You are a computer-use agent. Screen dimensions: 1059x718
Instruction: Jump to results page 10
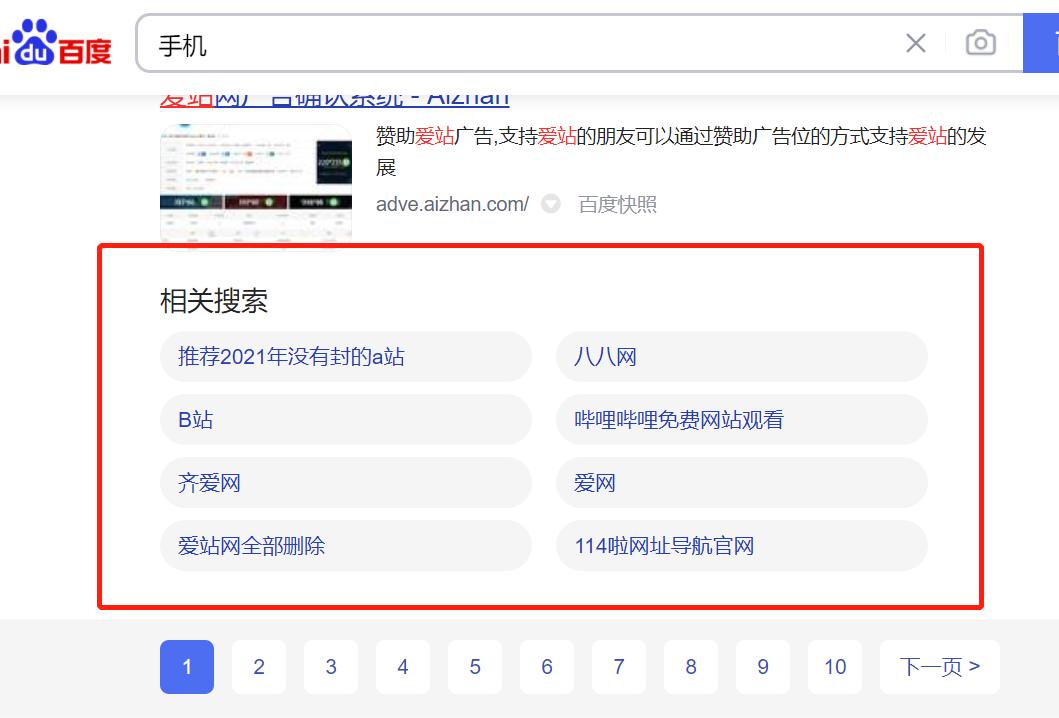point(834,666)
